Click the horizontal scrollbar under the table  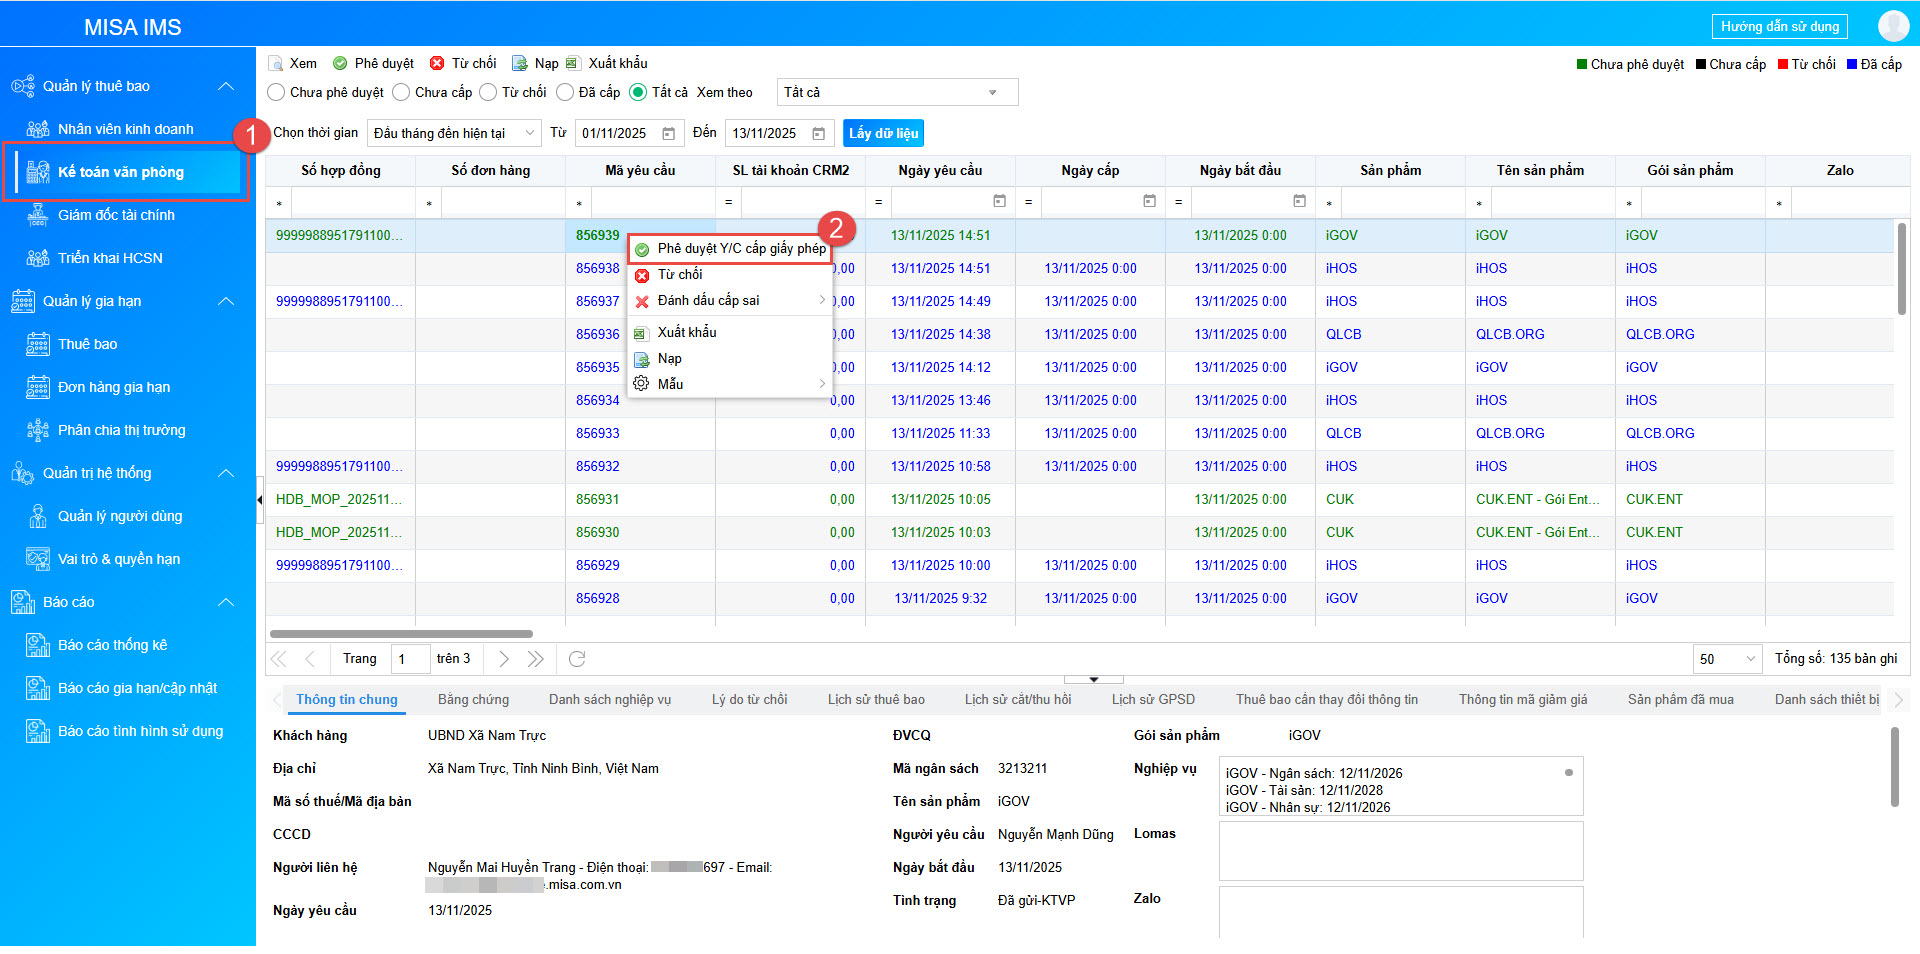point(401,634)
